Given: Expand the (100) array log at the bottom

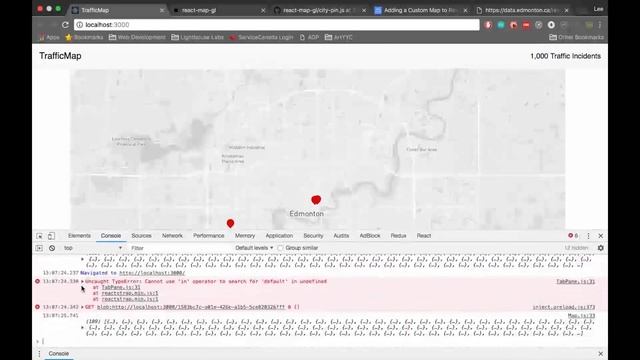Looking at the screenshot, I should (x=82, y=327).
